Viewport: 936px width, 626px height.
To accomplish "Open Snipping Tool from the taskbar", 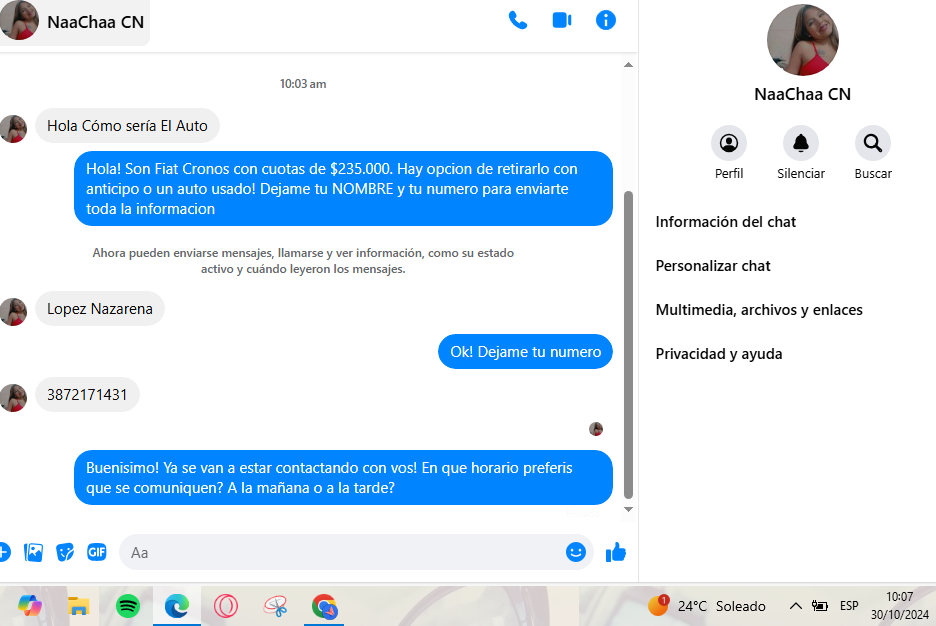I will coord(275,606).
